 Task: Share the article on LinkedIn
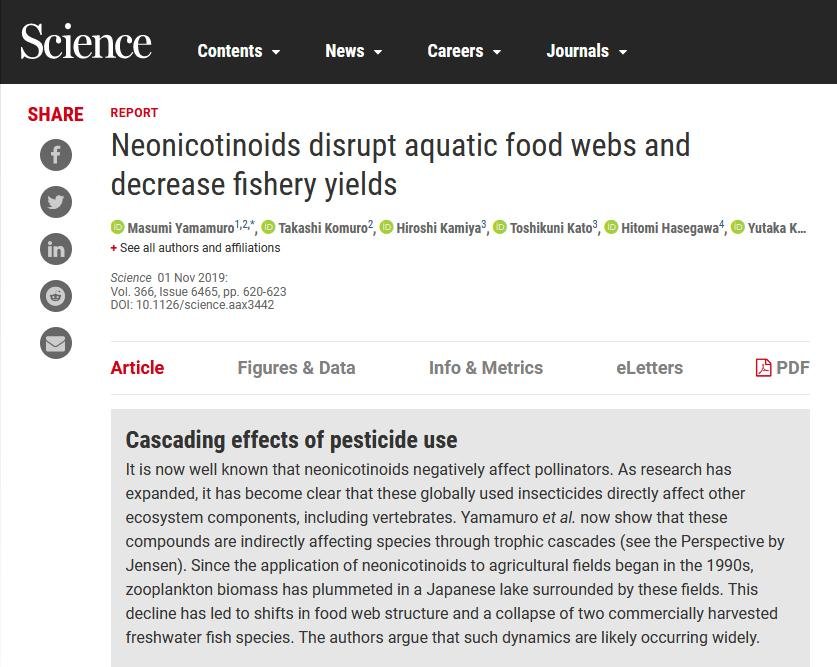pos(56,249)
